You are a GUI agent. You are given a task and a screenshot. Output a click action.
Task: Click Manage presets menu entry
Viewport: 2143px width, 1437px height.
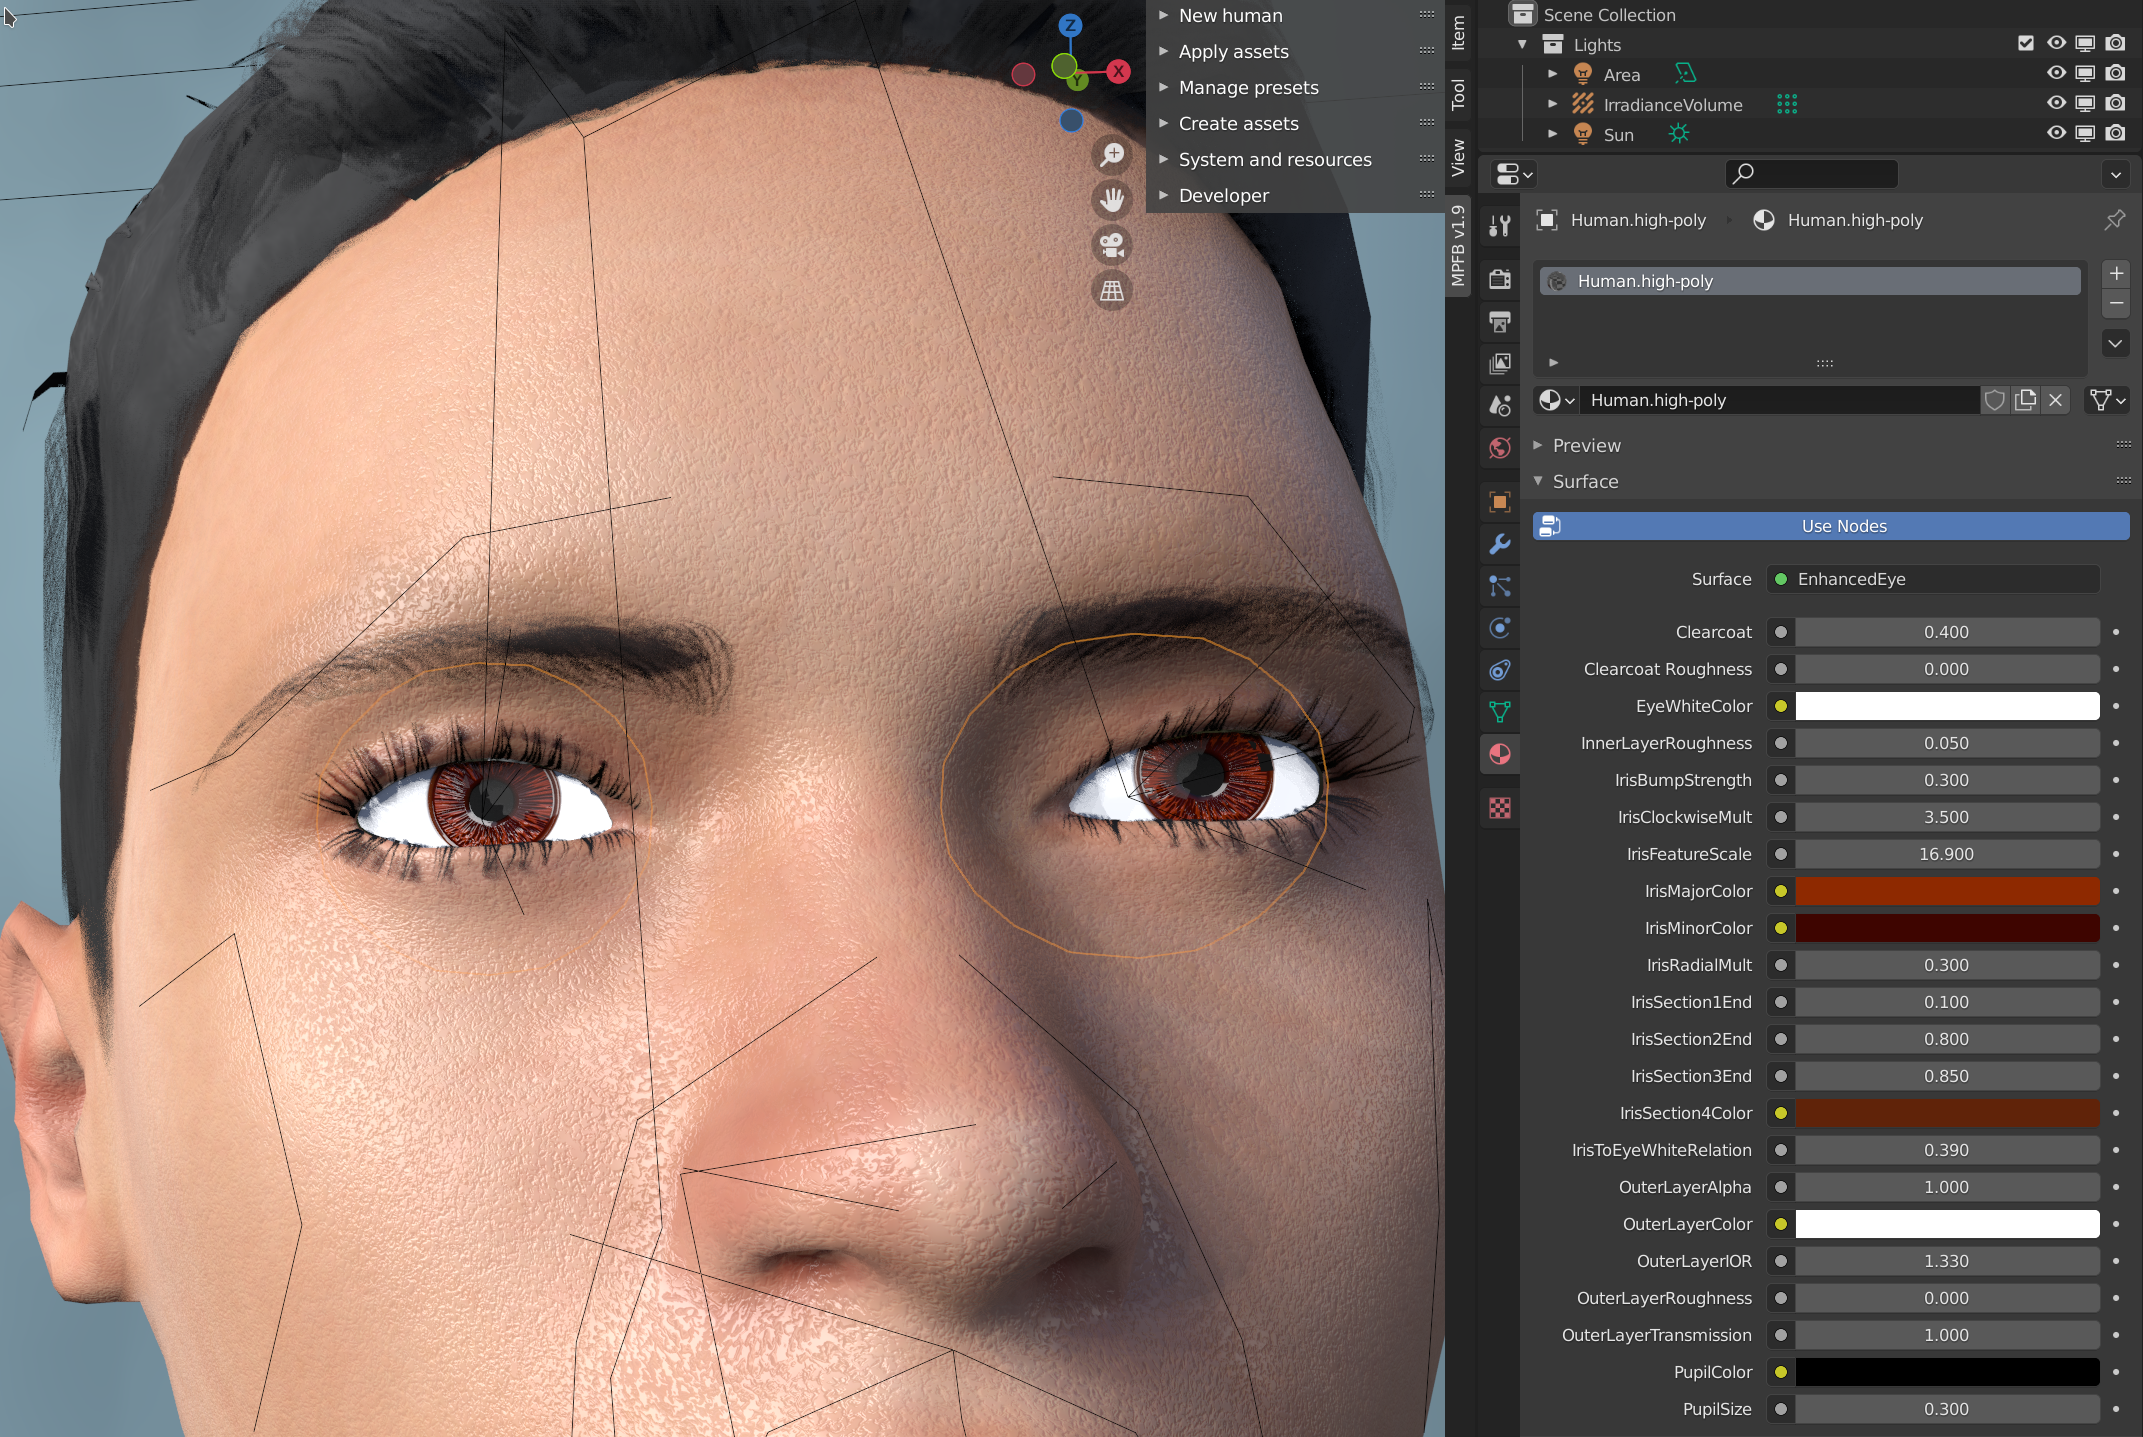1250,87
